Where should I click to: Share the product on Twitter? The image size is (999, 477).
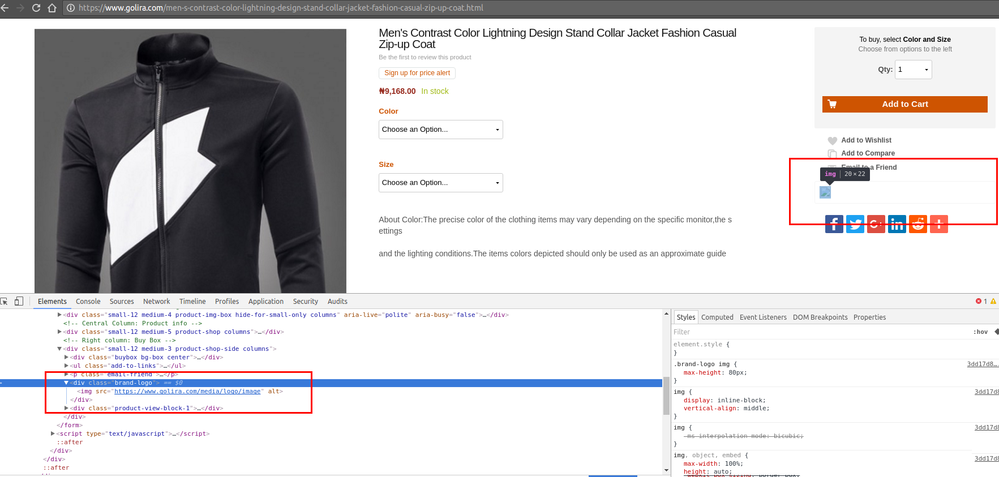tap(855, 224)
